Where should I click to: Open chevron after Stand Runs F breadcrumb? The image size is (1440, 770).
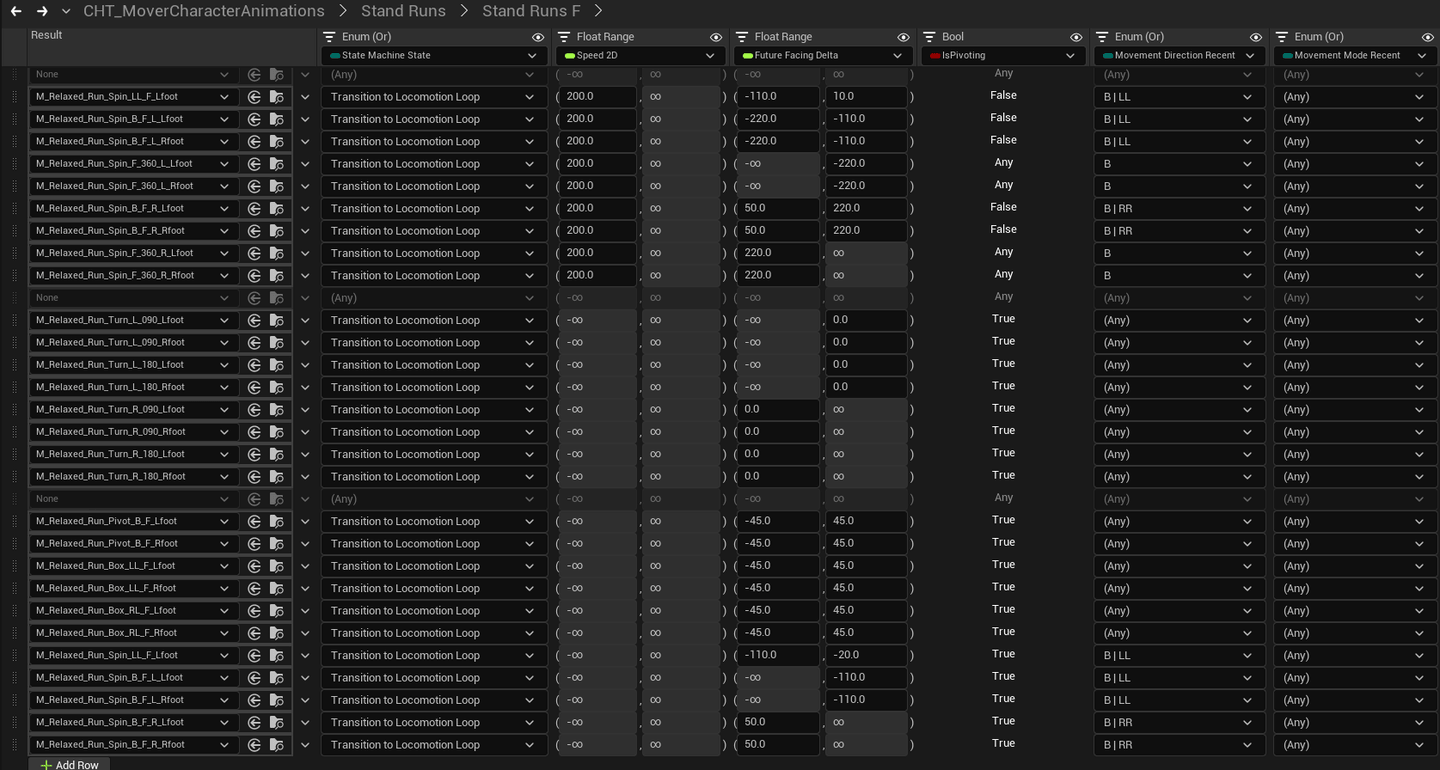[x=598, y=11]
